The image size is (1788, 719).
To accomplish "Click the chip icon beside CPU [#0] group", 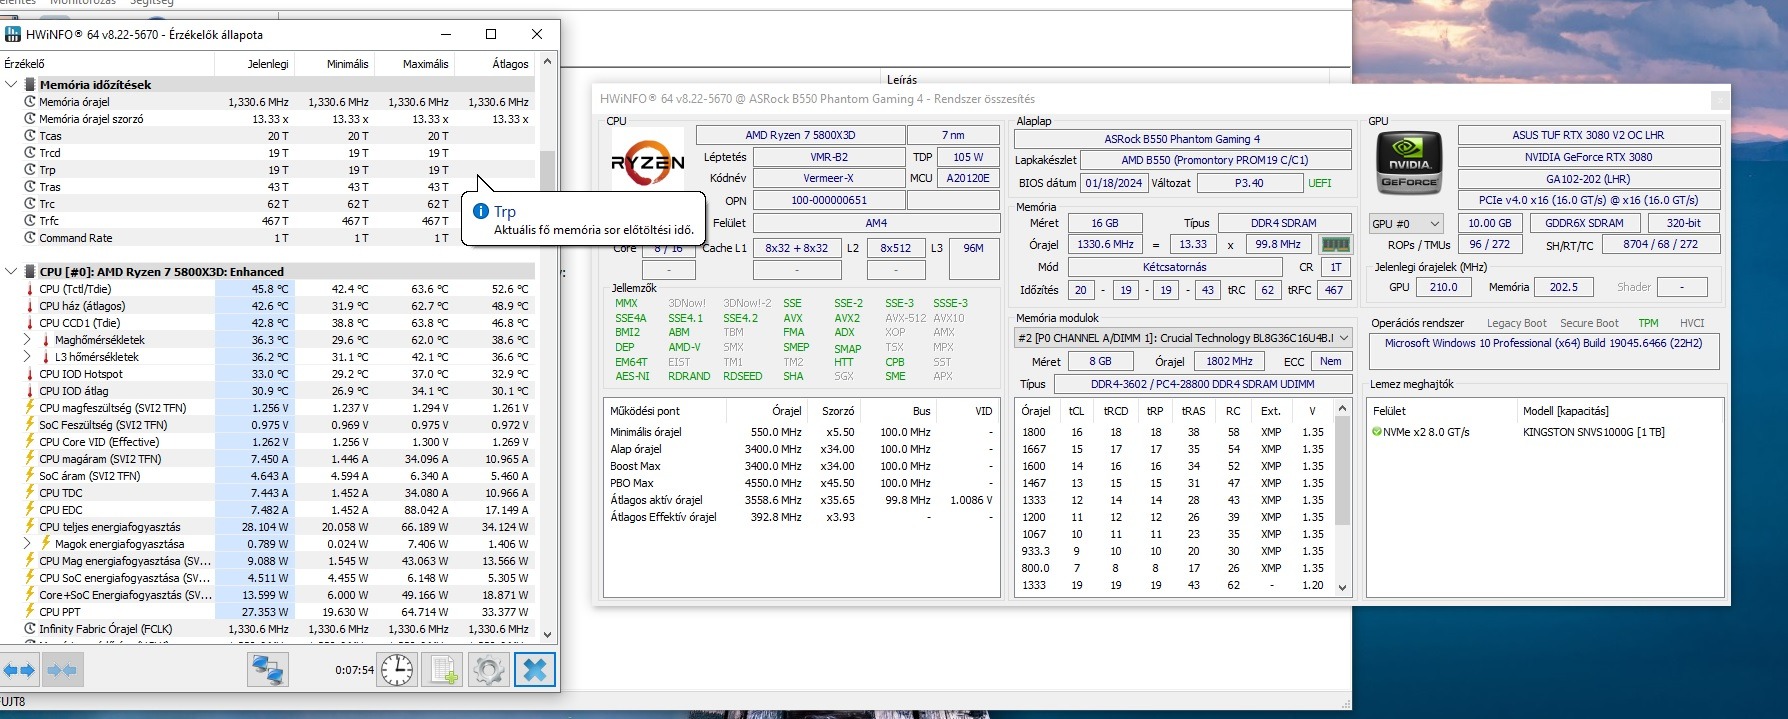I will click(30, 272).
